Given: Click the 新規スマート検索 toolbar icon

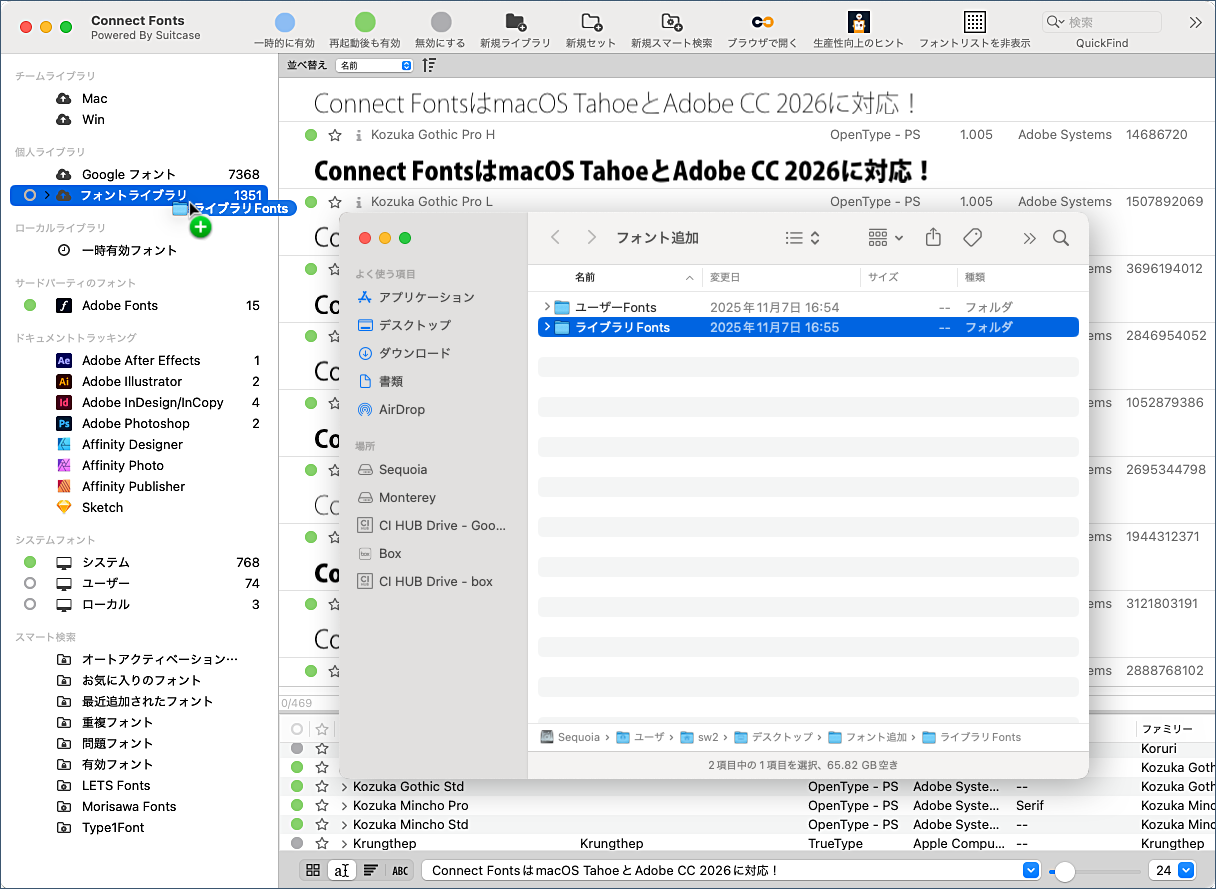Looking at the screenshot, I should pos(672,22).
